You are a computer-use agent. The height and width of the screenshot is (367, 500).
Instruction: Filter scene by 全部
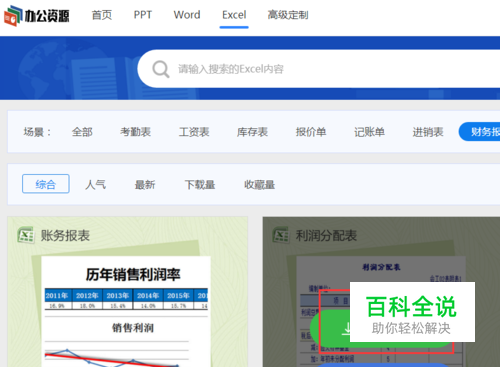tap(82, 132)
